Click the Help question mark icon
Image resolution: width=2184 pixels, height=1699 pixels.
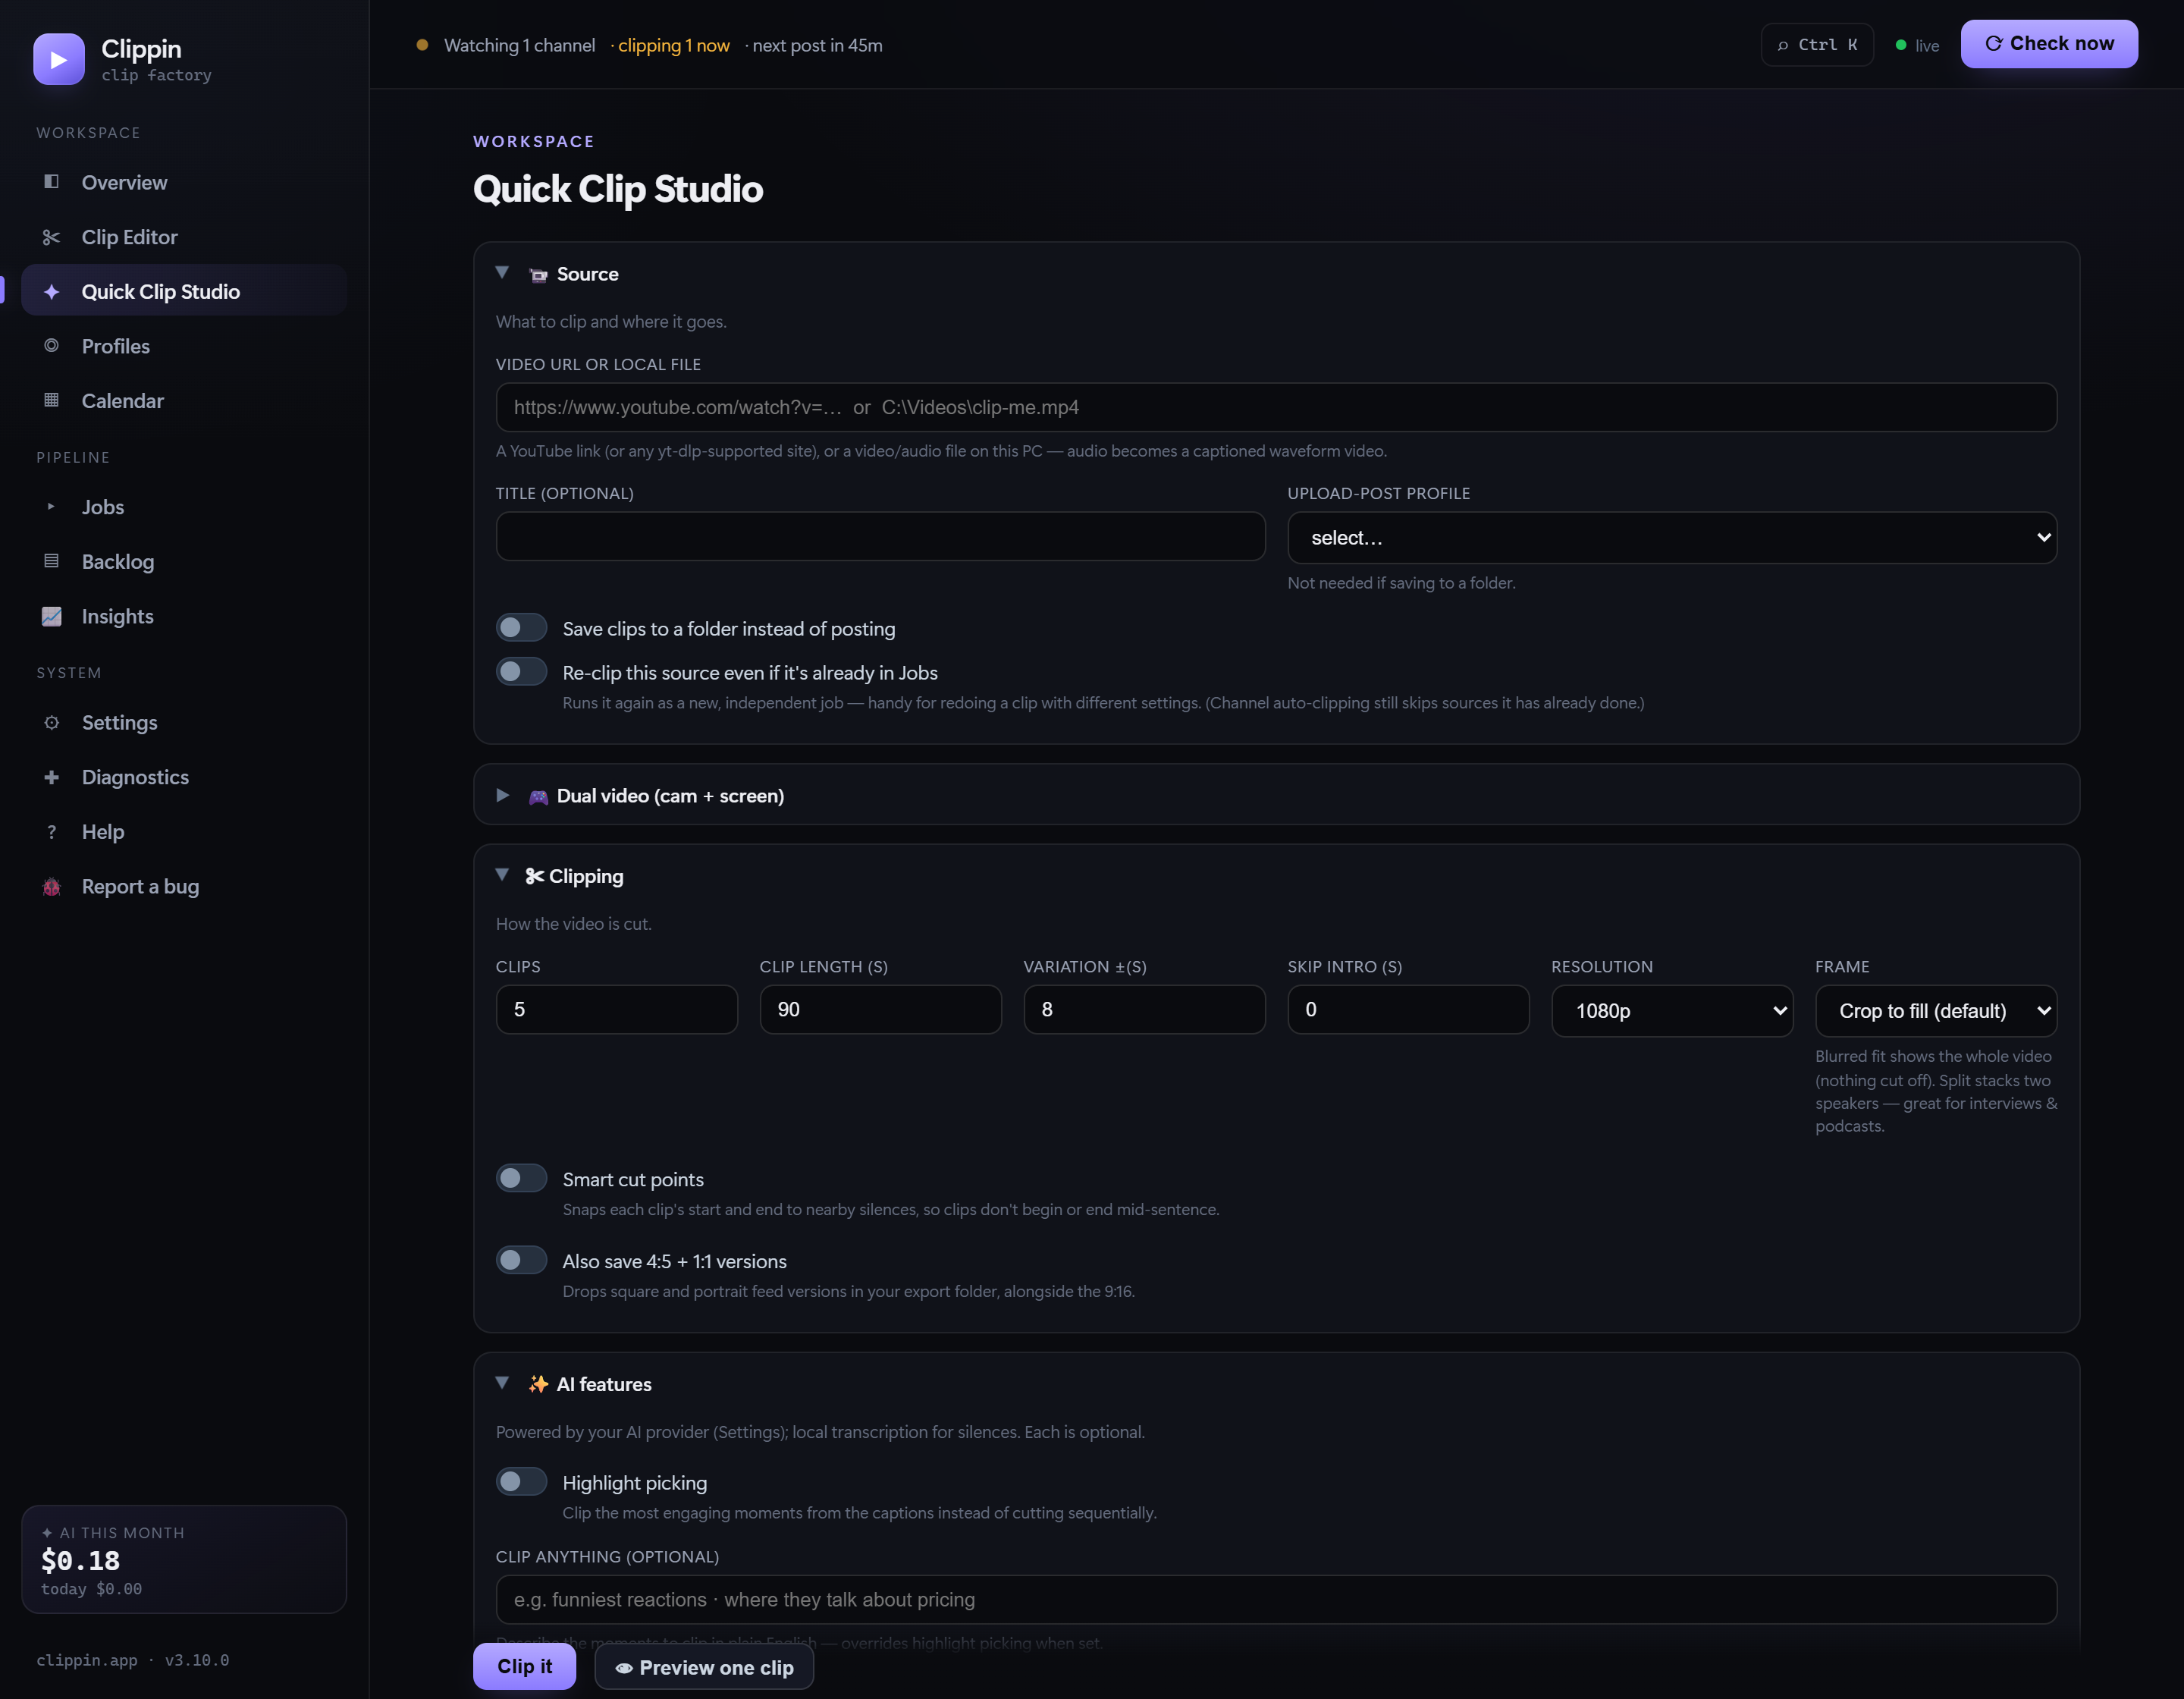pyautogui.click(x=51, y=832)
